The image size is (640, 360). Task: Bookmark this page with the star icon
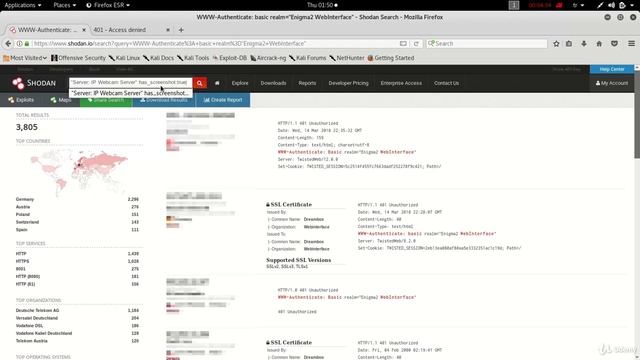[x=556, y=44]
